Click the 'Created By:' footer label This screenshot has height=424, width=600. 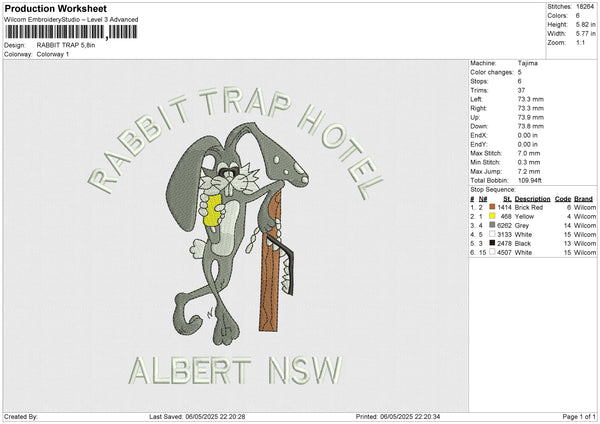21,417
